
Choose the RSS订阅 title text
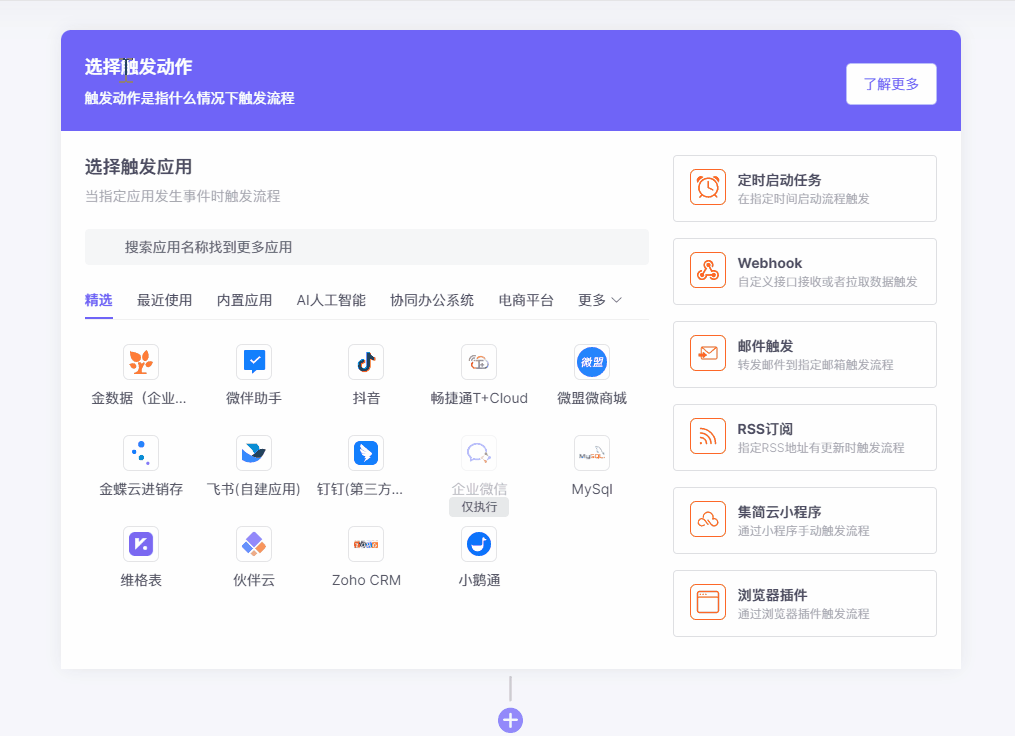[765, 429]
